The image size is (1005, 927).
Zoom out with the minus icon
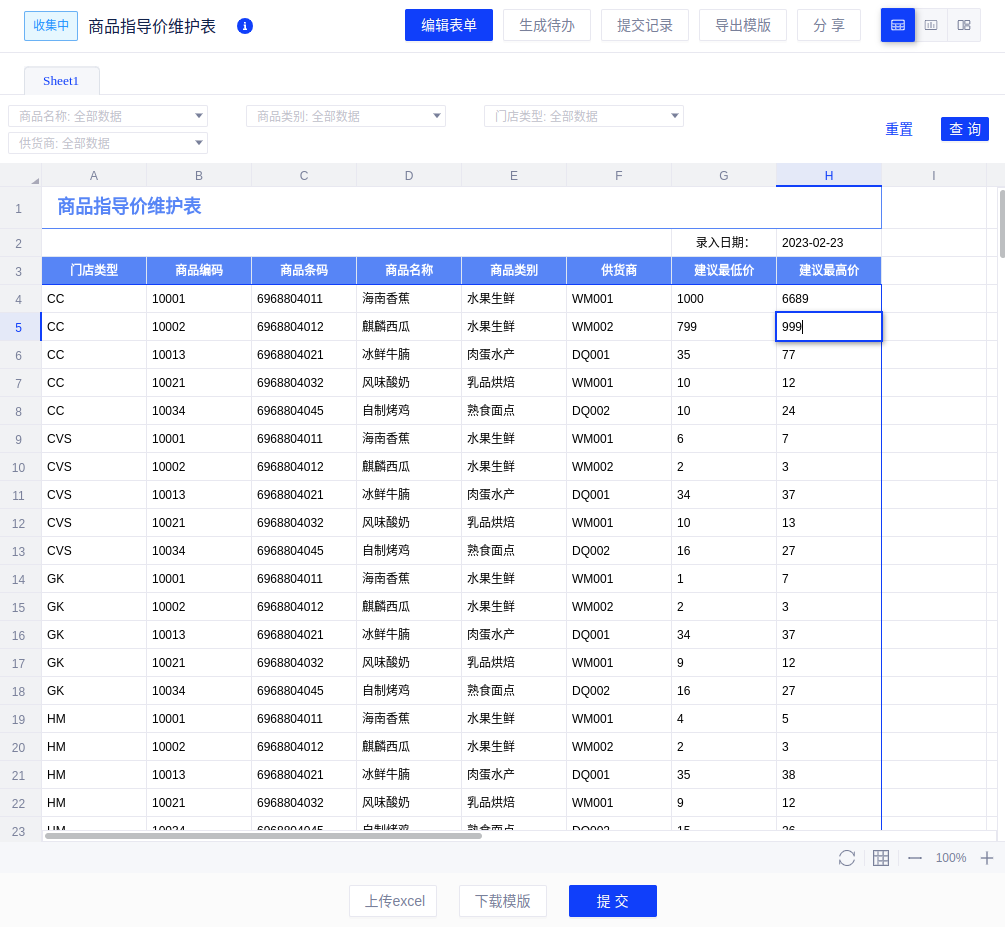(914, 858)
